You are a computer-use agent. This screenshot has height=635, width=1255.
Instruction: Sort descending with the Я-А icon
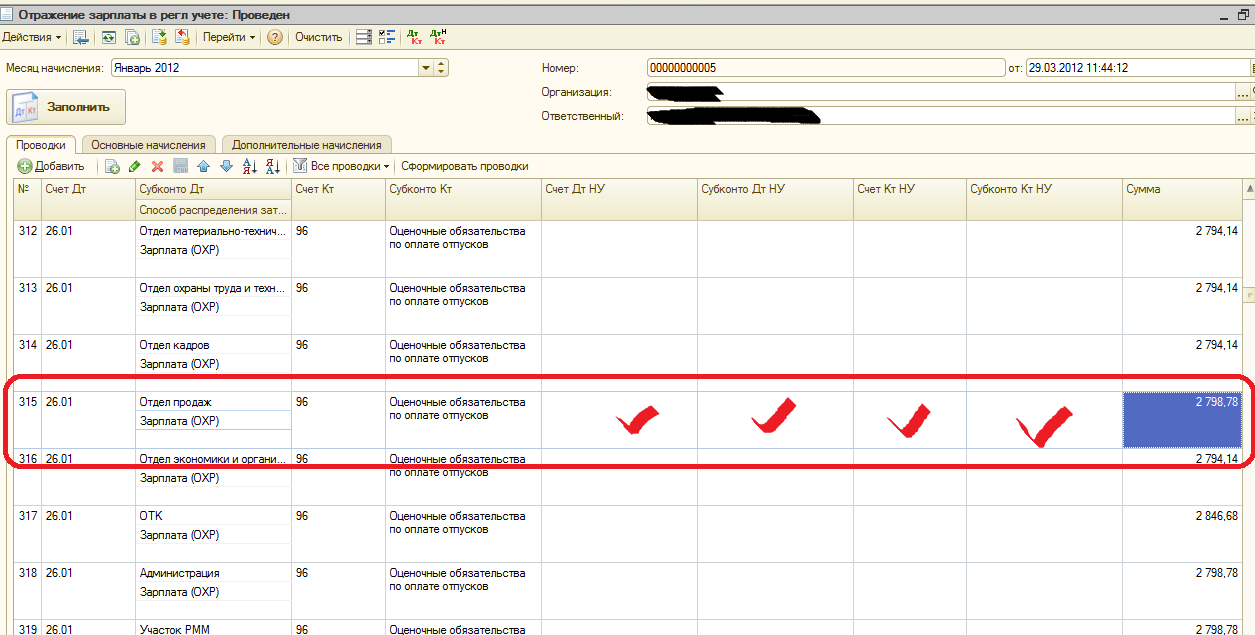click(x=274, y=166)
